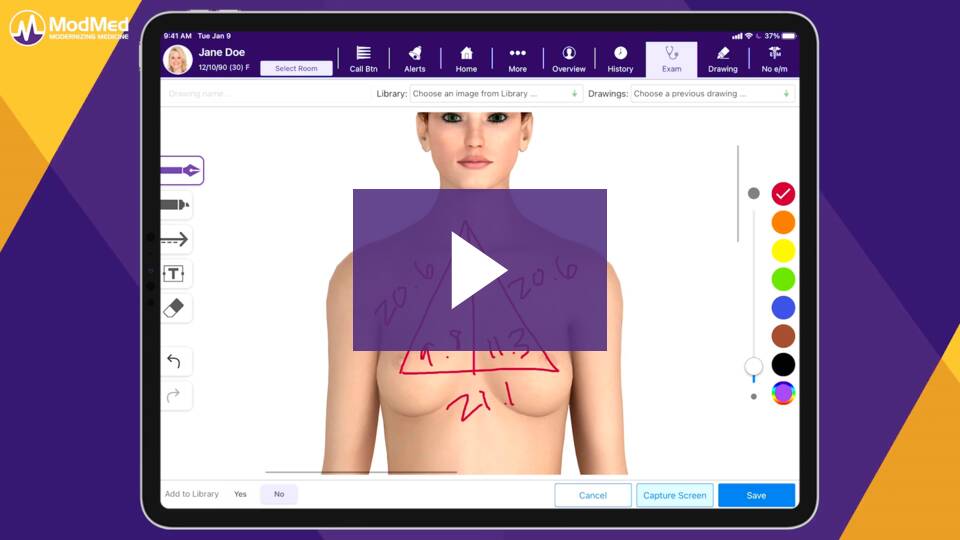Open the previous Drawings dropdown

point(713,94)
